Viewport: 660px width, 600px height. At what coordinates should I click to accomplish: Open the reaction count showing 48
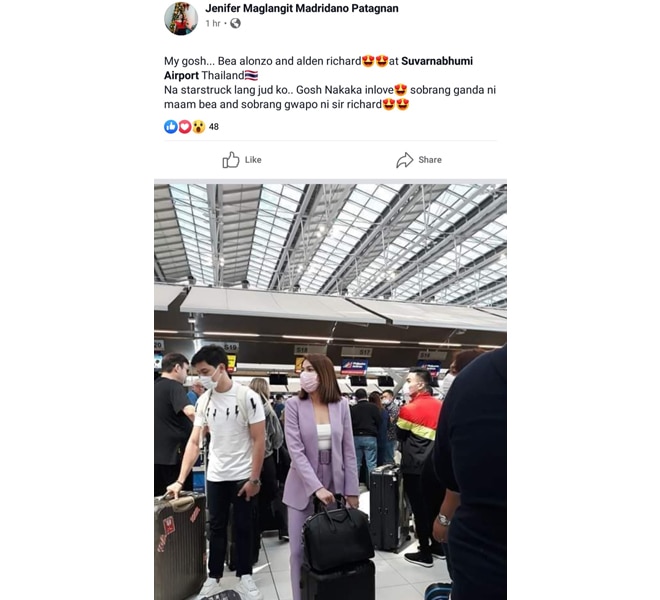[x=214, y=127]
